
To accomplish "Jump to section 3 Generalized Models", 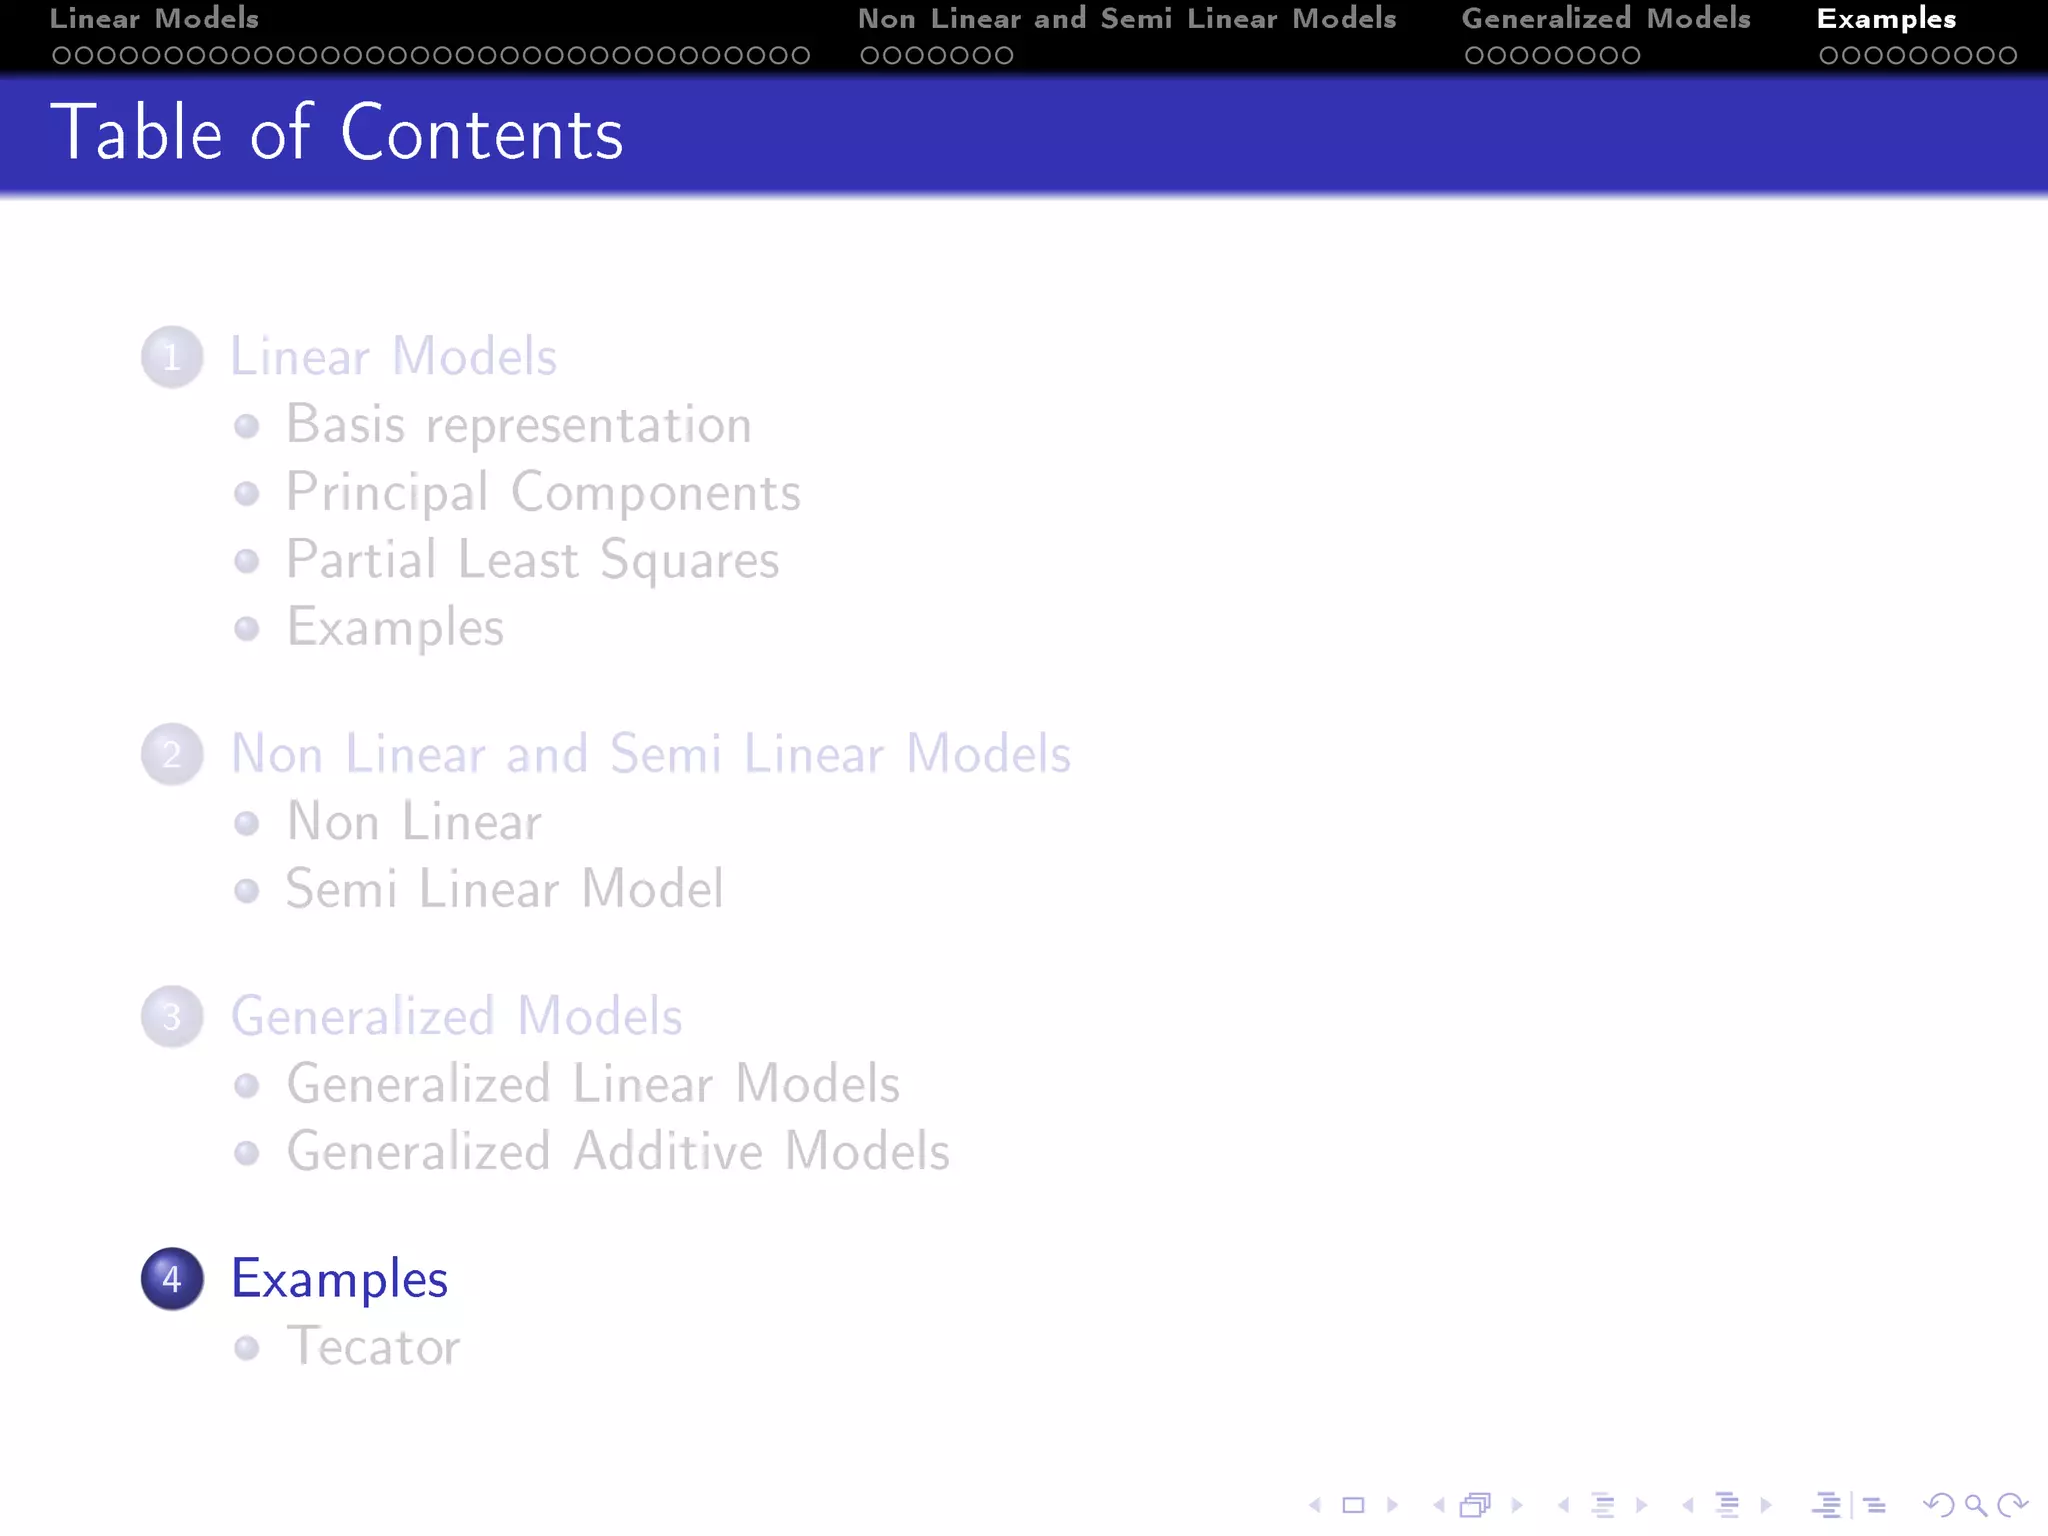I will pos(456,1017).
